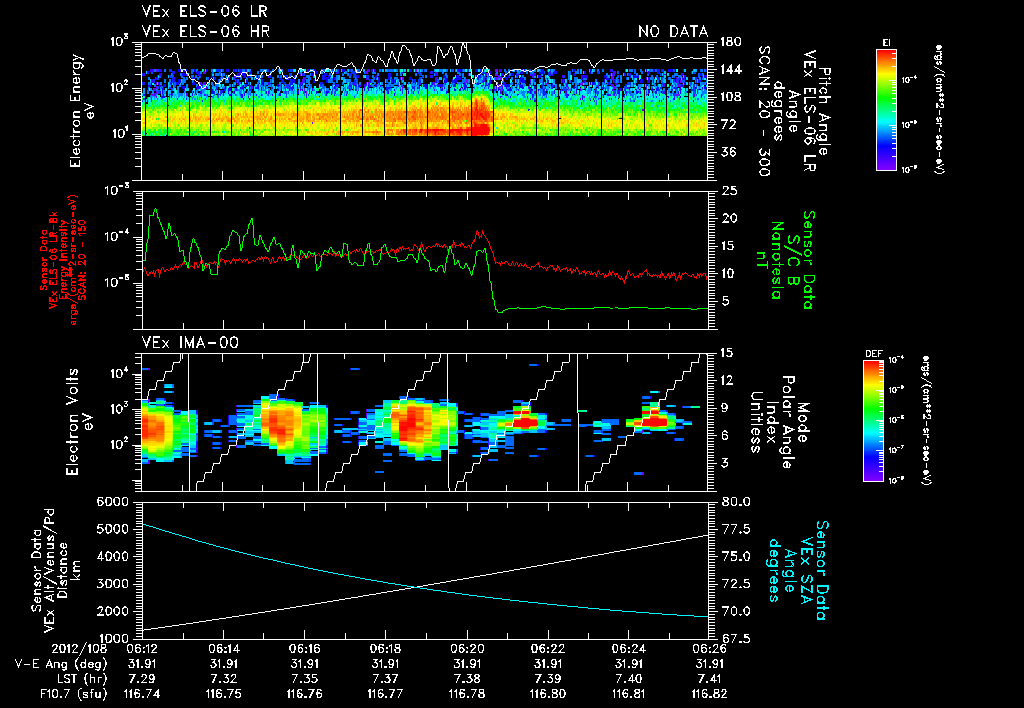Click the 25 nanotesla tick label
1024x708 pixels.
pos(728,191)
